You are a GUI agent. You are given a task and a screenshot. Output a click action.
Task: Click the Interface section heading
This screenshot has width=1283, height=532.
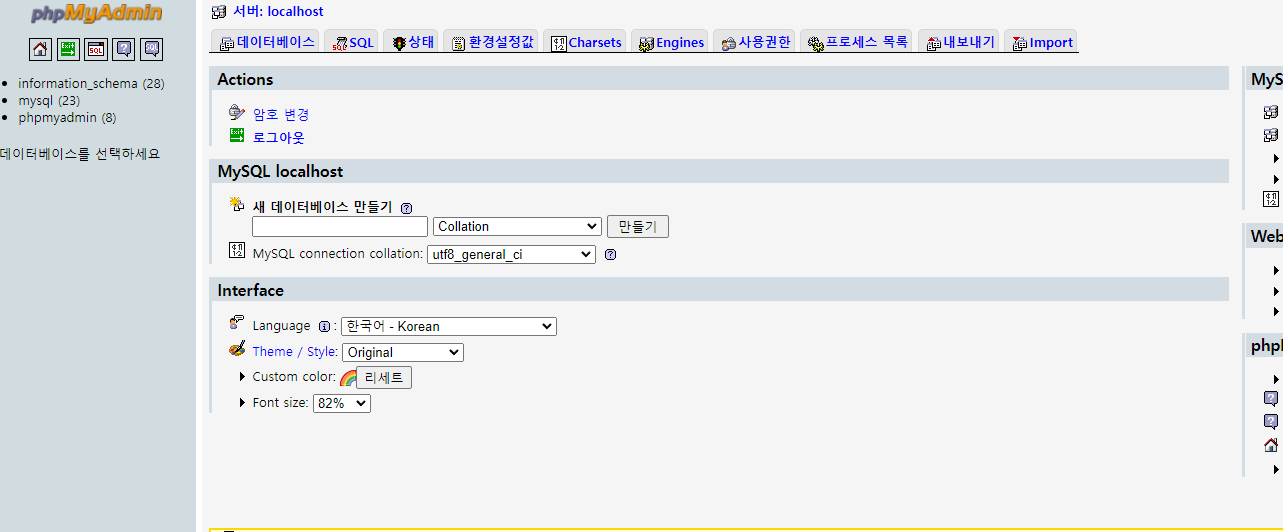point(251,290)
